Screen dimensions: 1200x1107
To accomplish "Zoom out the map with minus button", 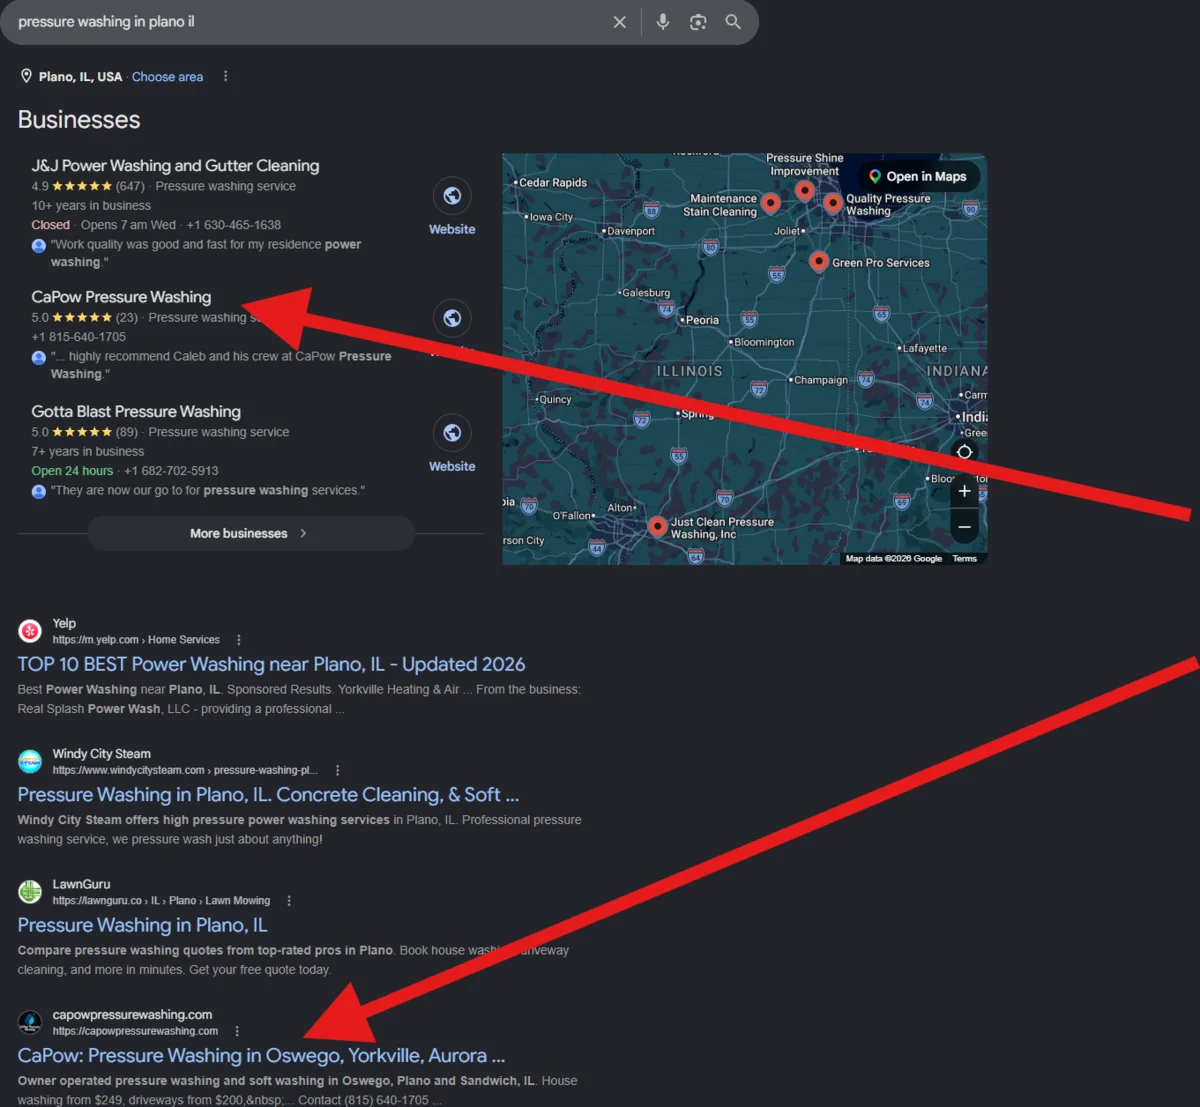I will [964, 527].
